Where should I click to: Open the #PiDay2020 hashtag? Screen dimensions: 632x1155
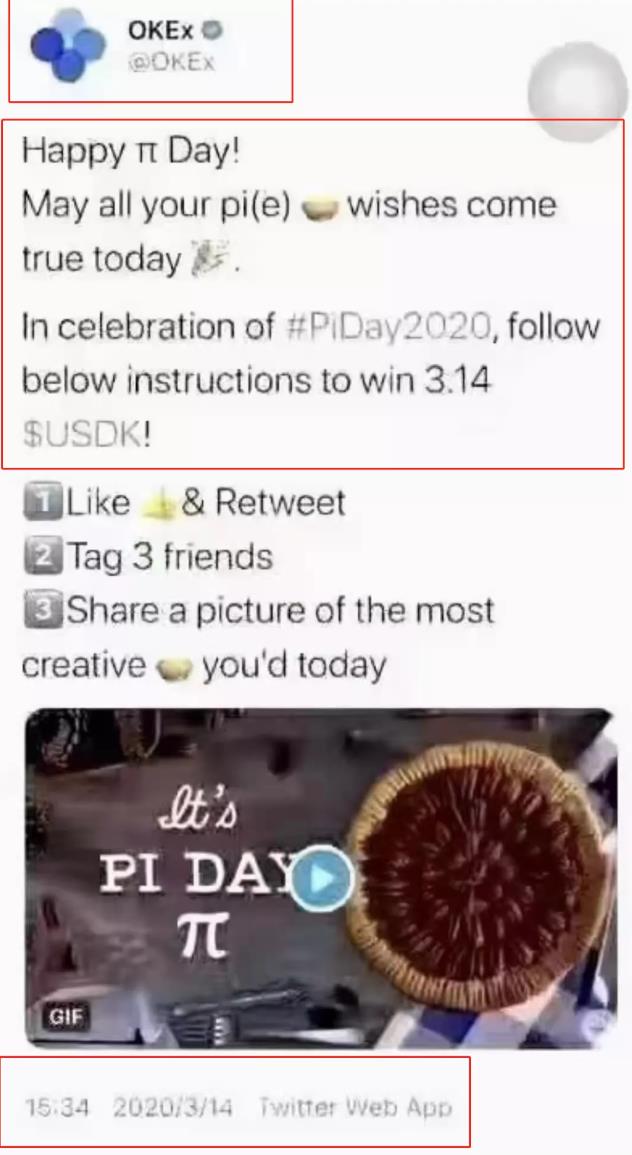click(x=387, y=326)
